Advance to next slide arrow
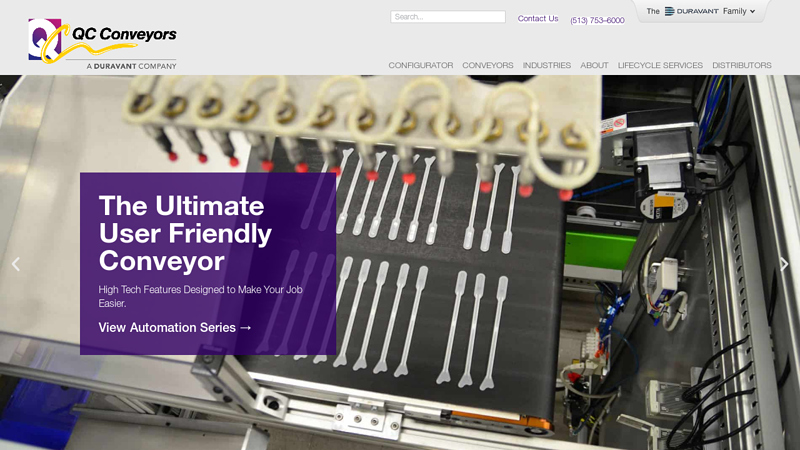 pyautogui.click(x=784, y=264)
